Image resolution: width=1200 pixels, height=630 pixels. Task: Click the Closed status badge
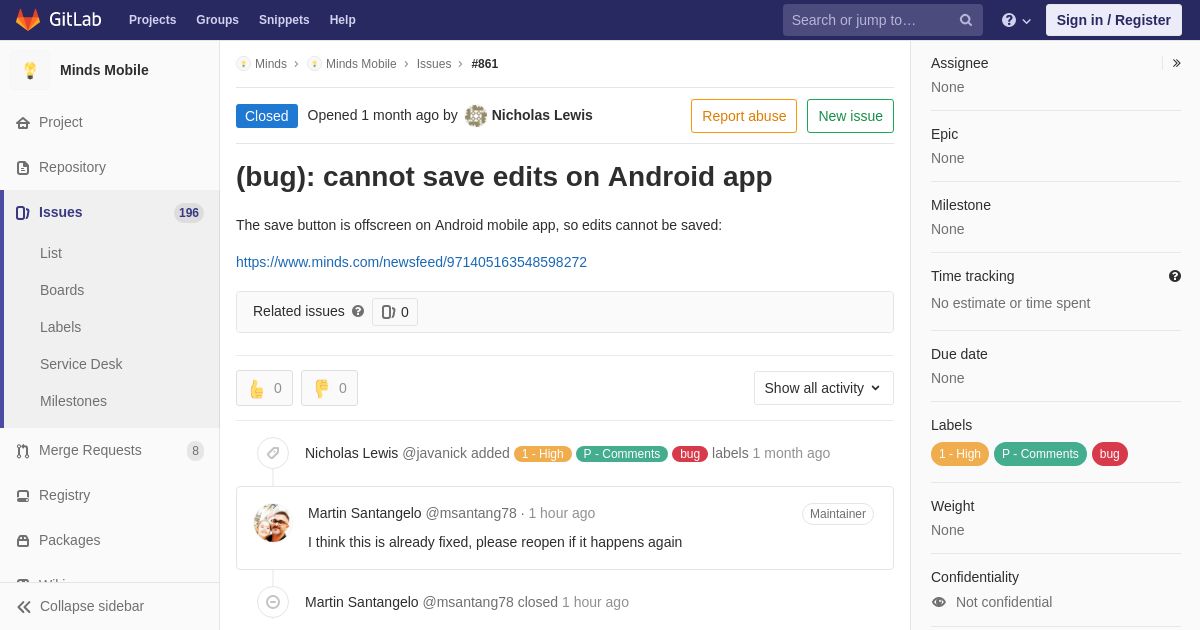[x=267, y=116]
